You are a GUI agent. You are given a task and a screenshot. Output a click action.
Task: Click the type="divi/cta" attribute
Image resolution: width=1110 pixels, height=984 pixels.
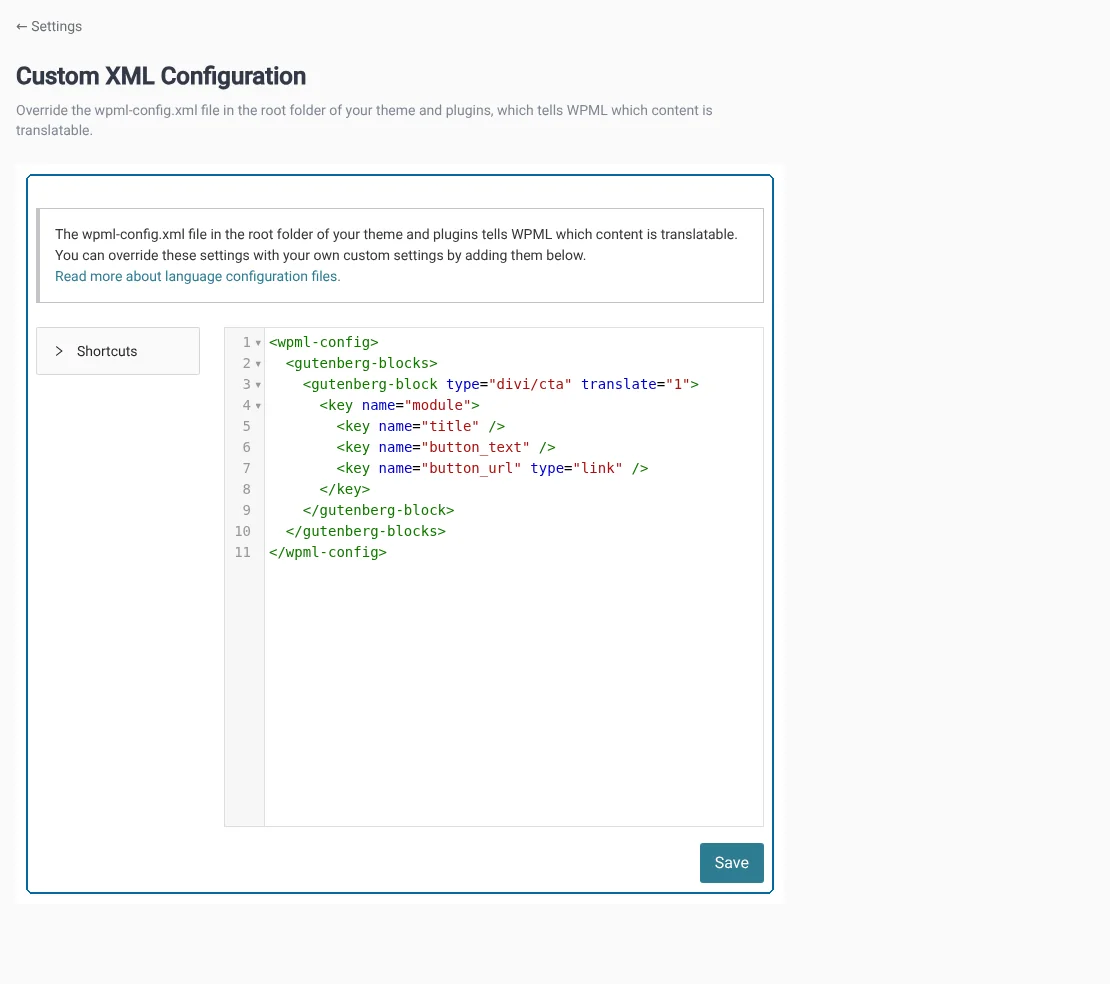point(509,384)
